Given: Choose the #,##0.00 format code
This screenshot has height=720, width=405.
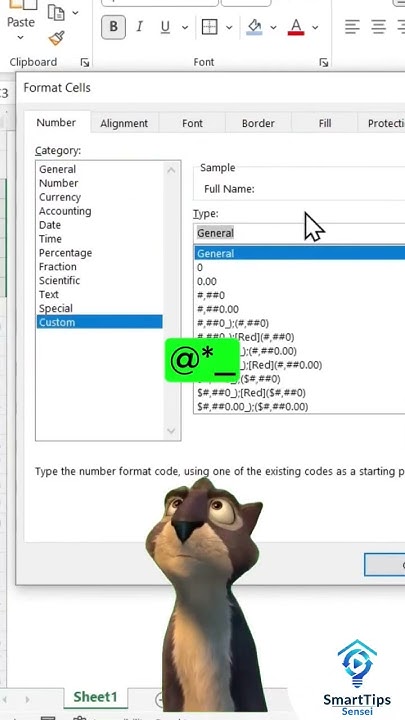Looking at the screenshot, I should point(299,309).
